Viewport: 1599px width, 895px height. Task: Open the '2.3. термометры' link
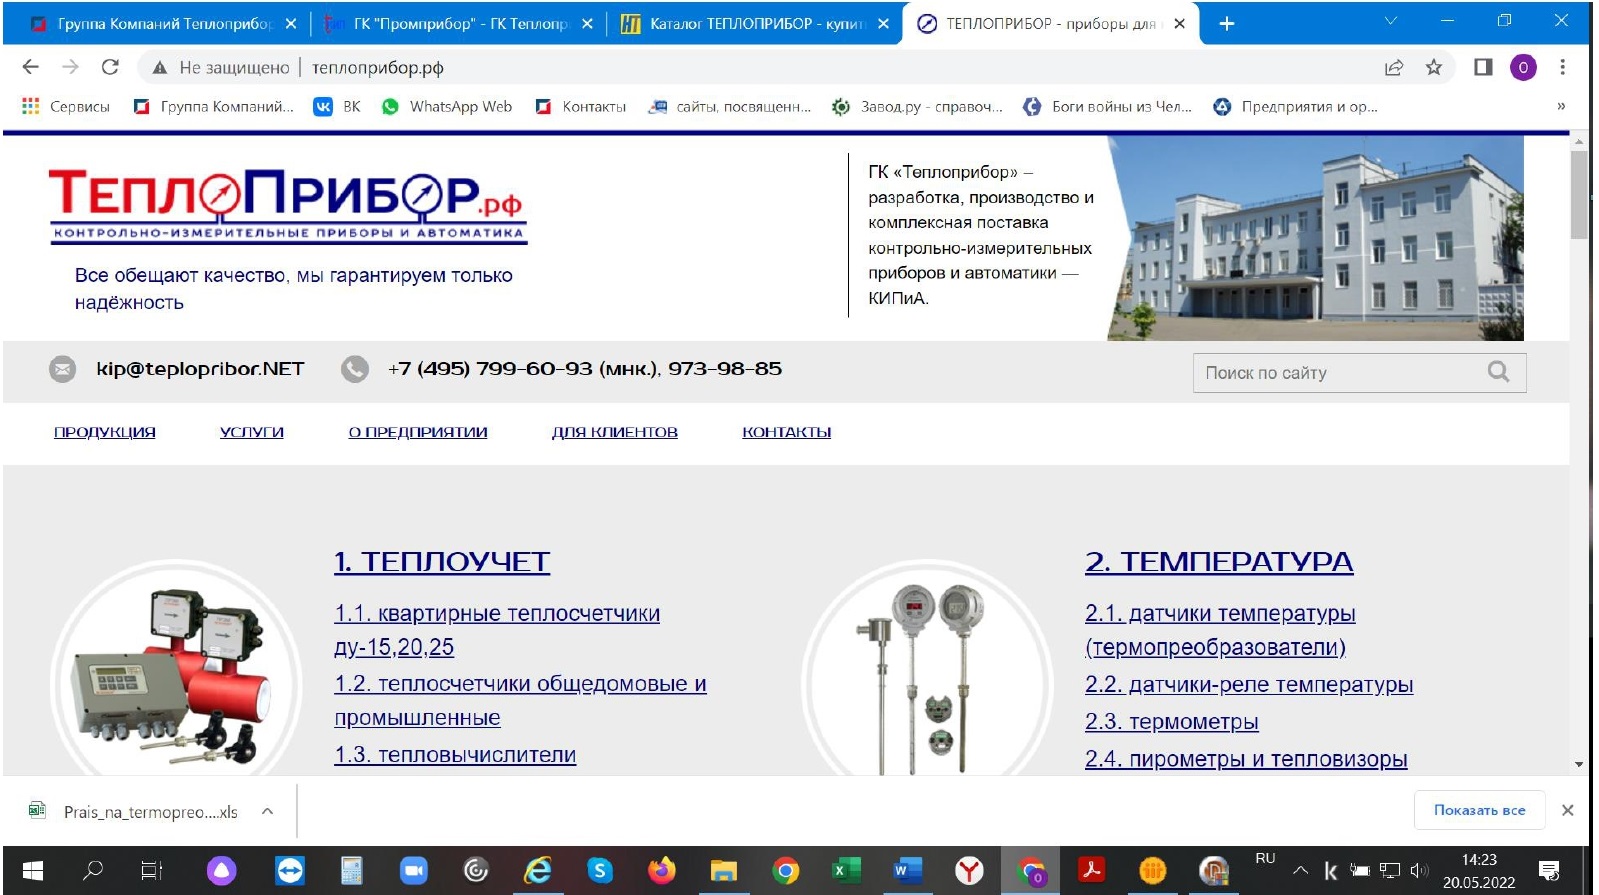click(1171, 722)
